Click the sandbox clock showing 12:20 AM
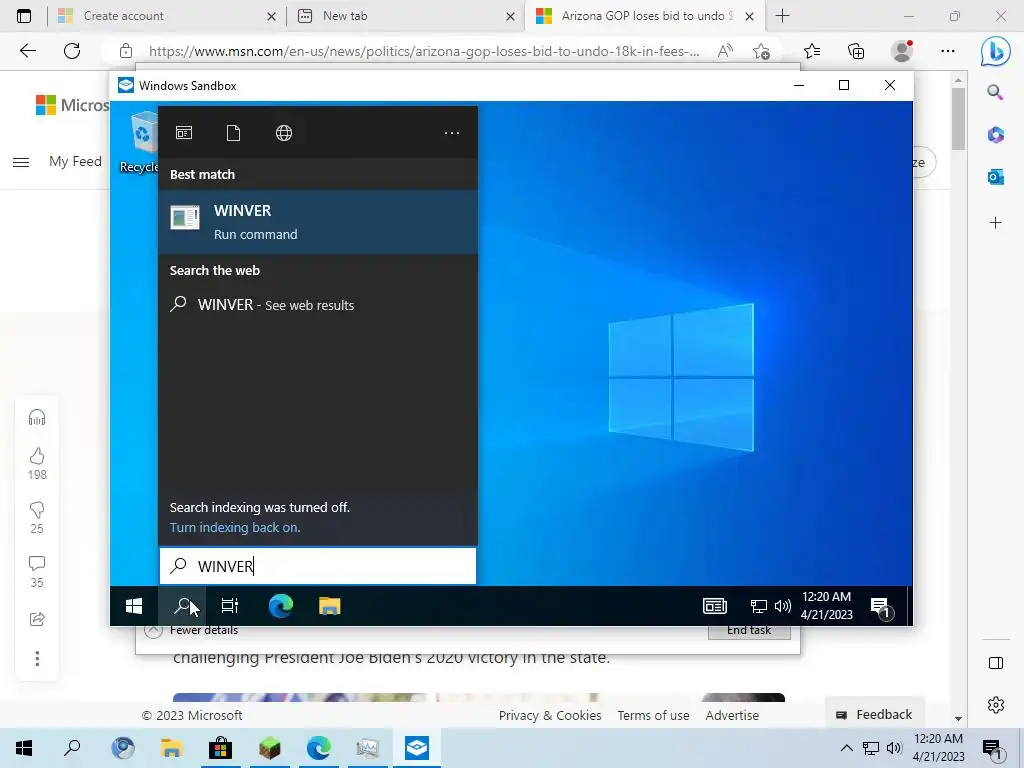Screen dimensions: 1024x768 coord(827,605)
